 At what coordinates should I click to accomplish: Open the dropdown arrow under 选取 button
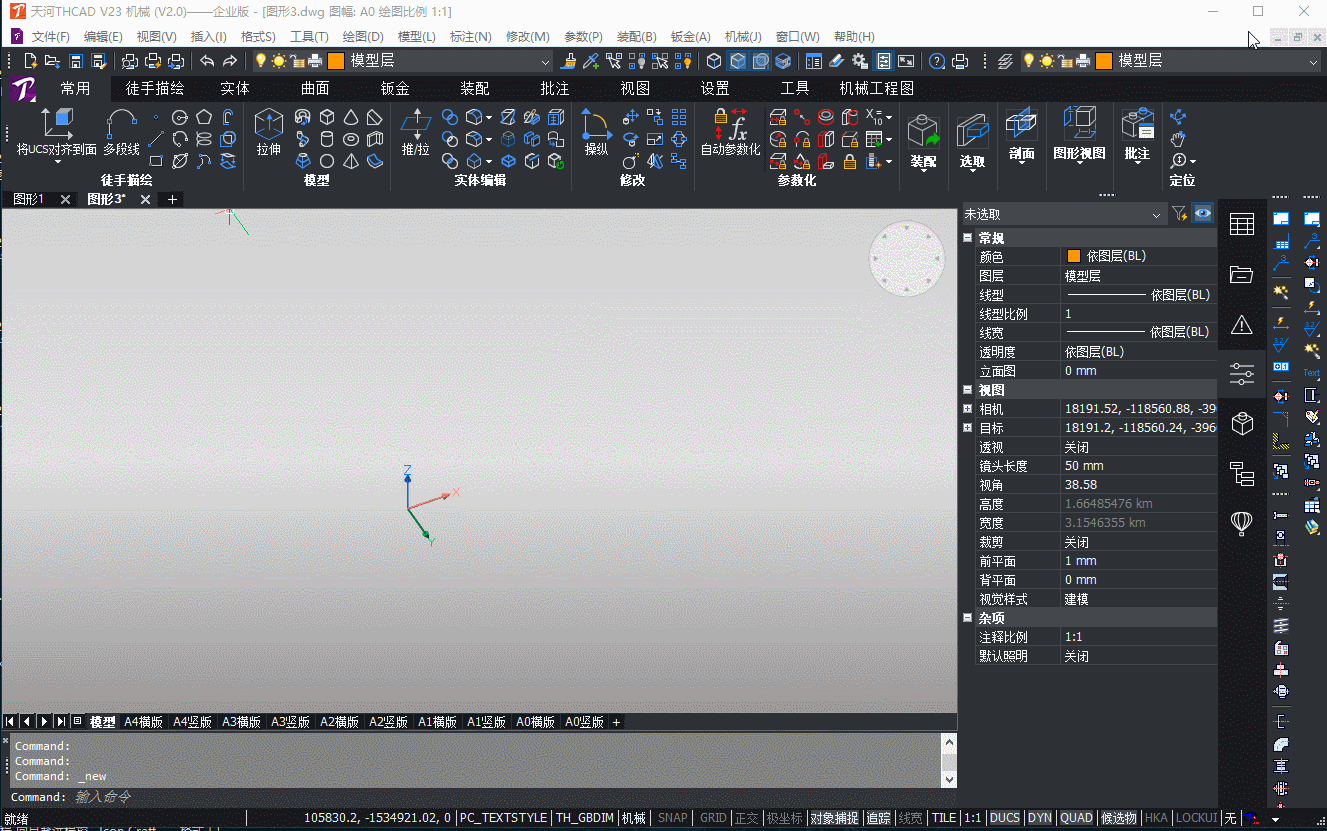pyautogui.click(x=972, y=173)
